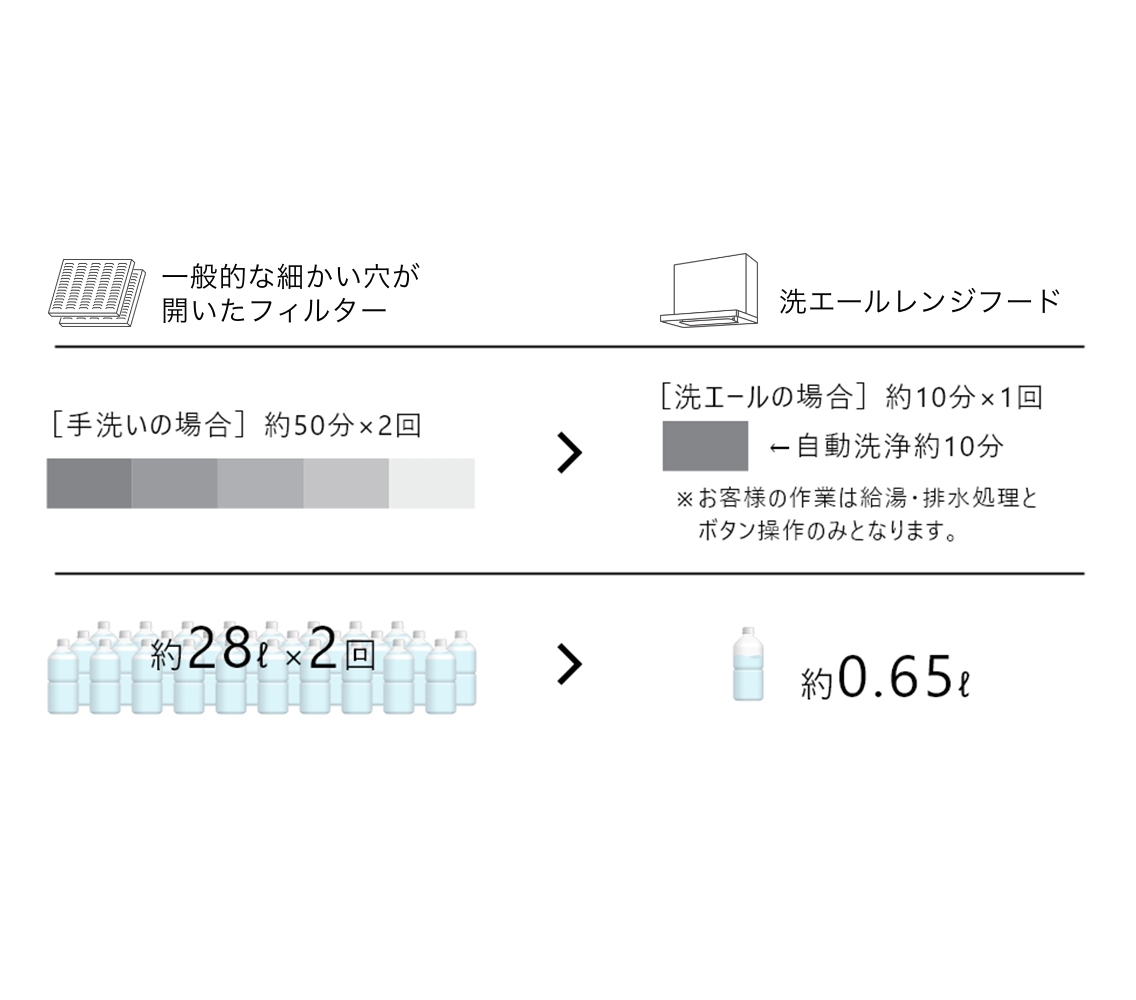The image size is (1136, 1000).
Task: Click the single water bottle icon
Action: pyautogui.click(x=747, y=664)
